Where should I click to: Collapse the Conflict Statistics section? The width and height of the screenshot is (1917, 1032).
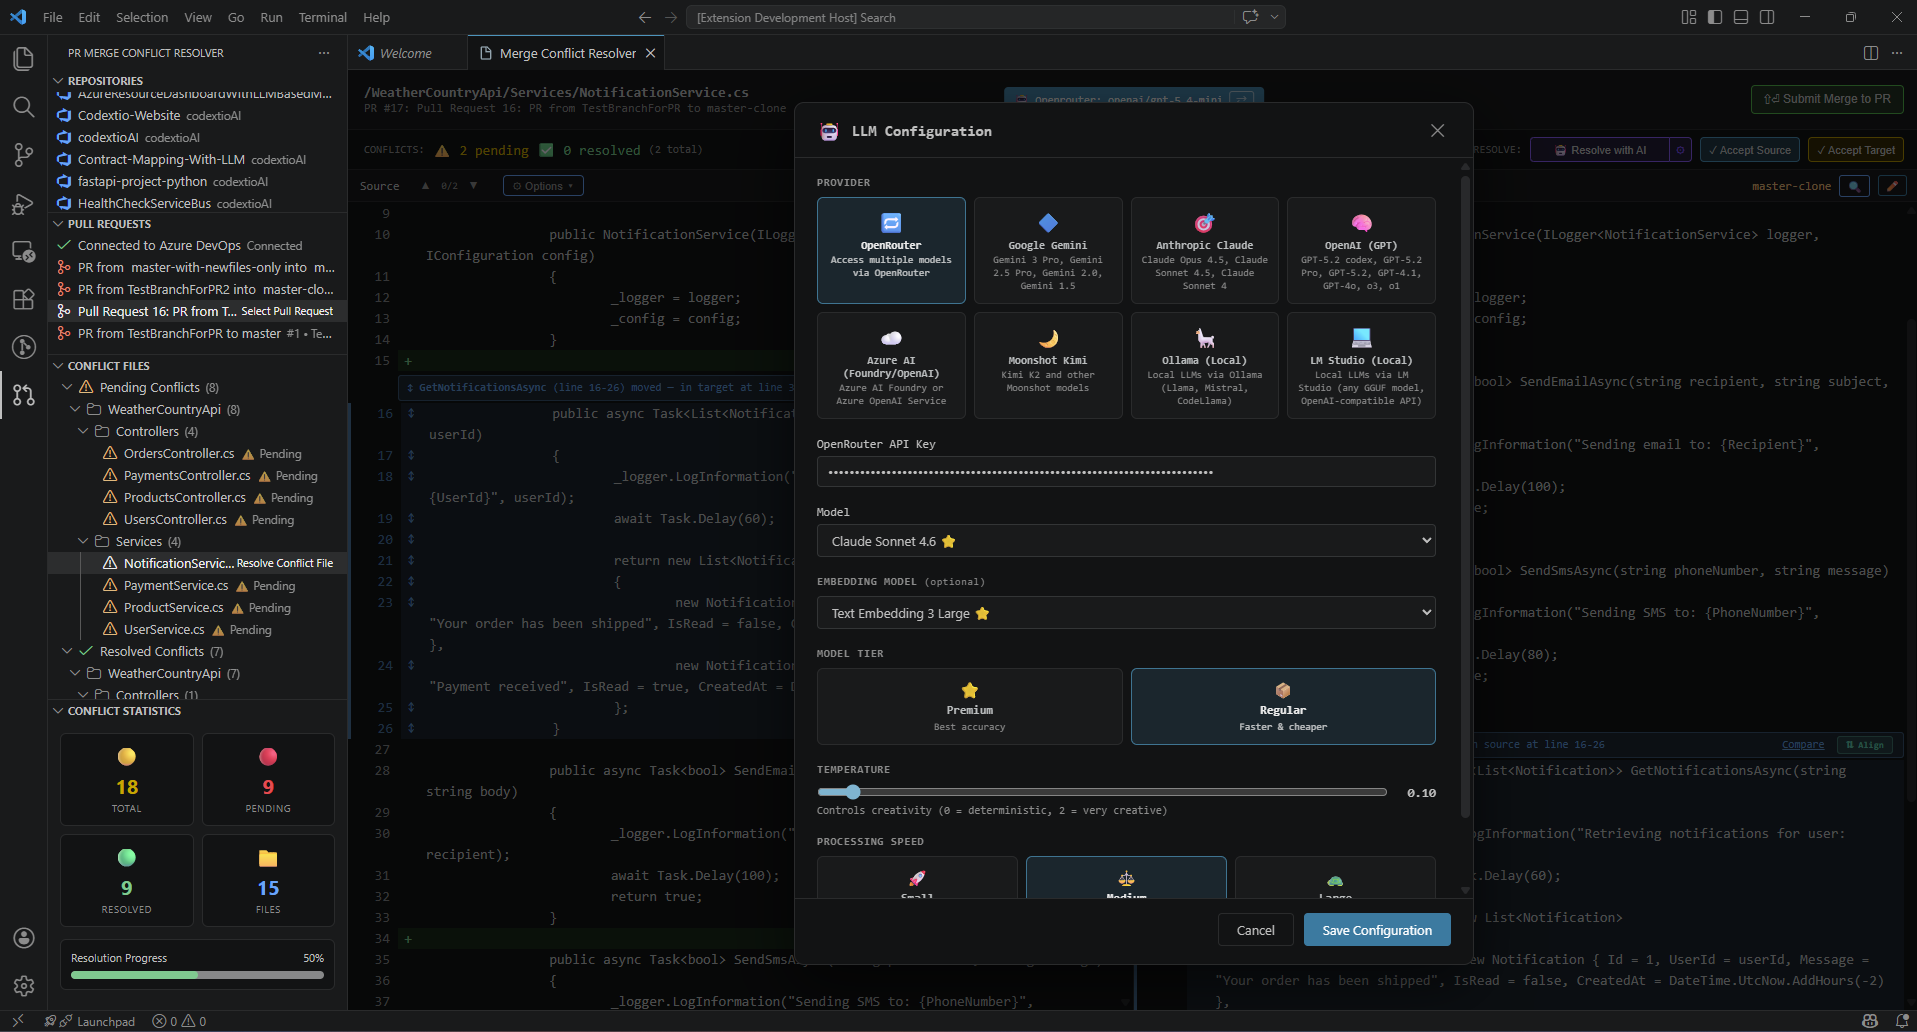point(58,711)
